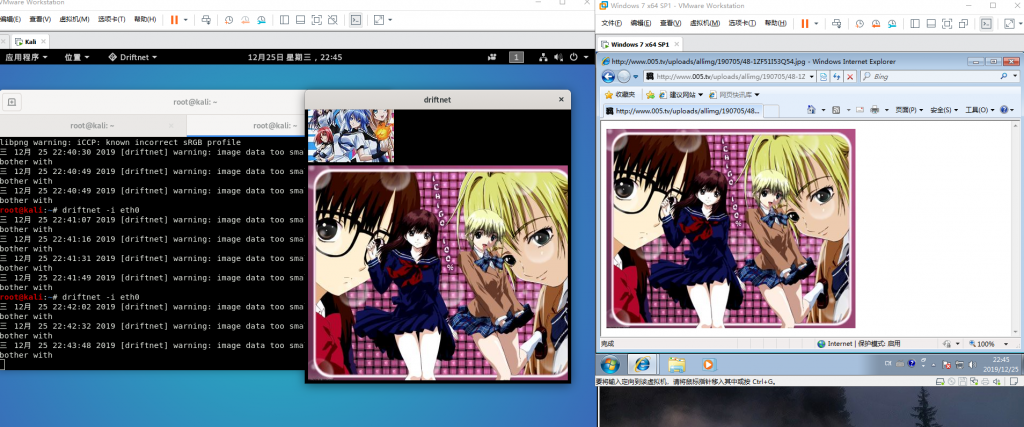
Task: Click the new tab button in the Kali terminal
Action: 12,102
